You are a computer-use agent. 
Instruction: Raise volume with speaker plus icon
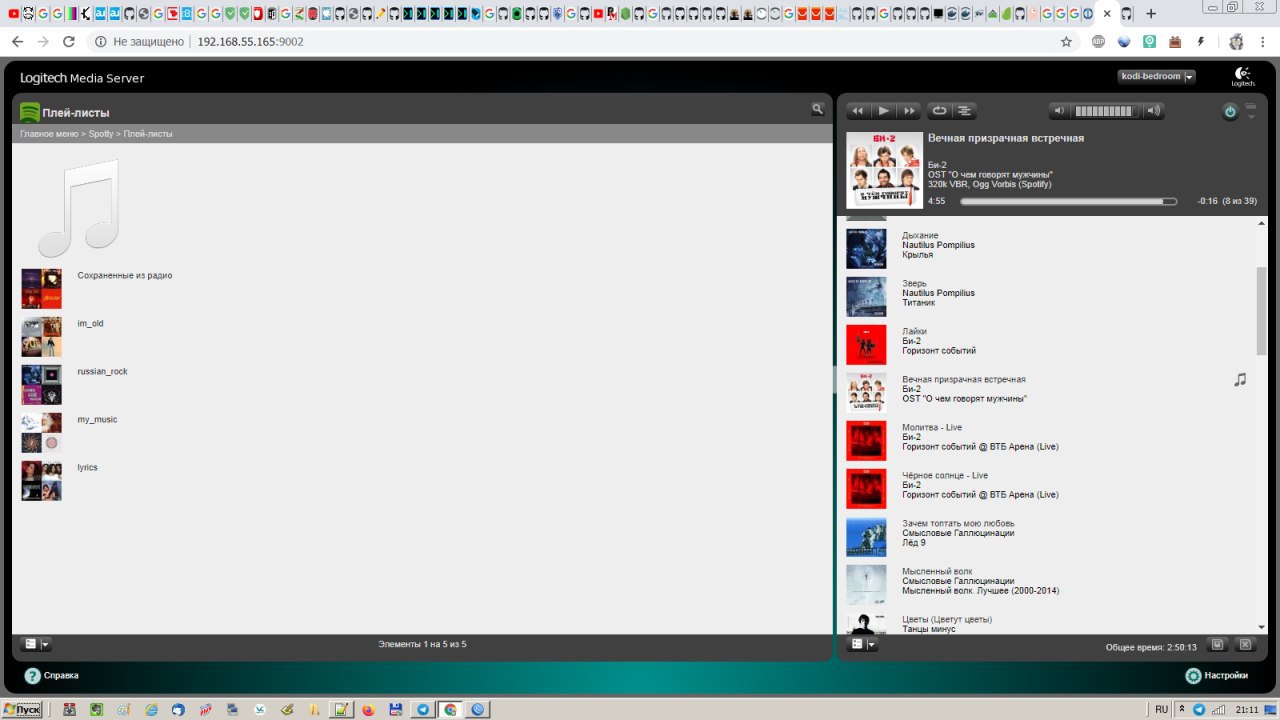(x=1153, y=111)
